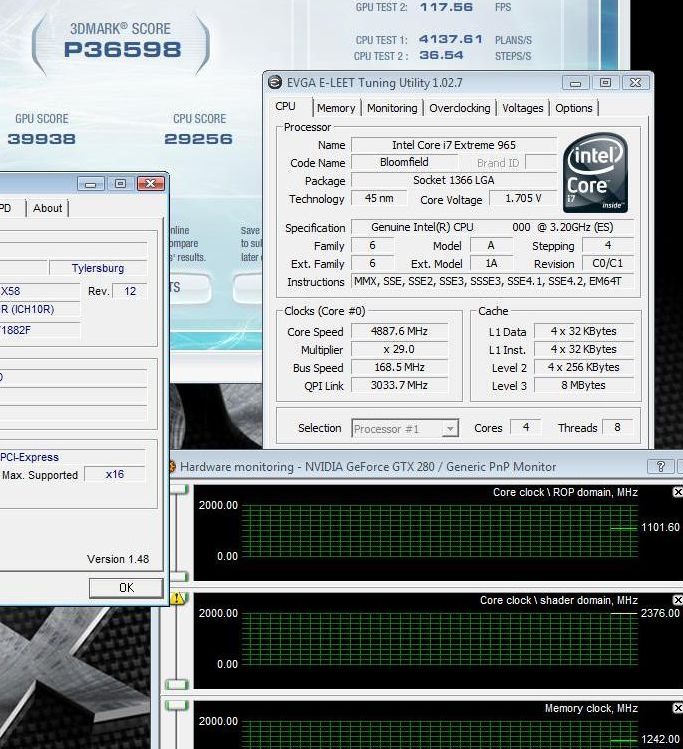Maximize the EVGA E-LEET window
This screenshot has height=749, width=683.
605,83
